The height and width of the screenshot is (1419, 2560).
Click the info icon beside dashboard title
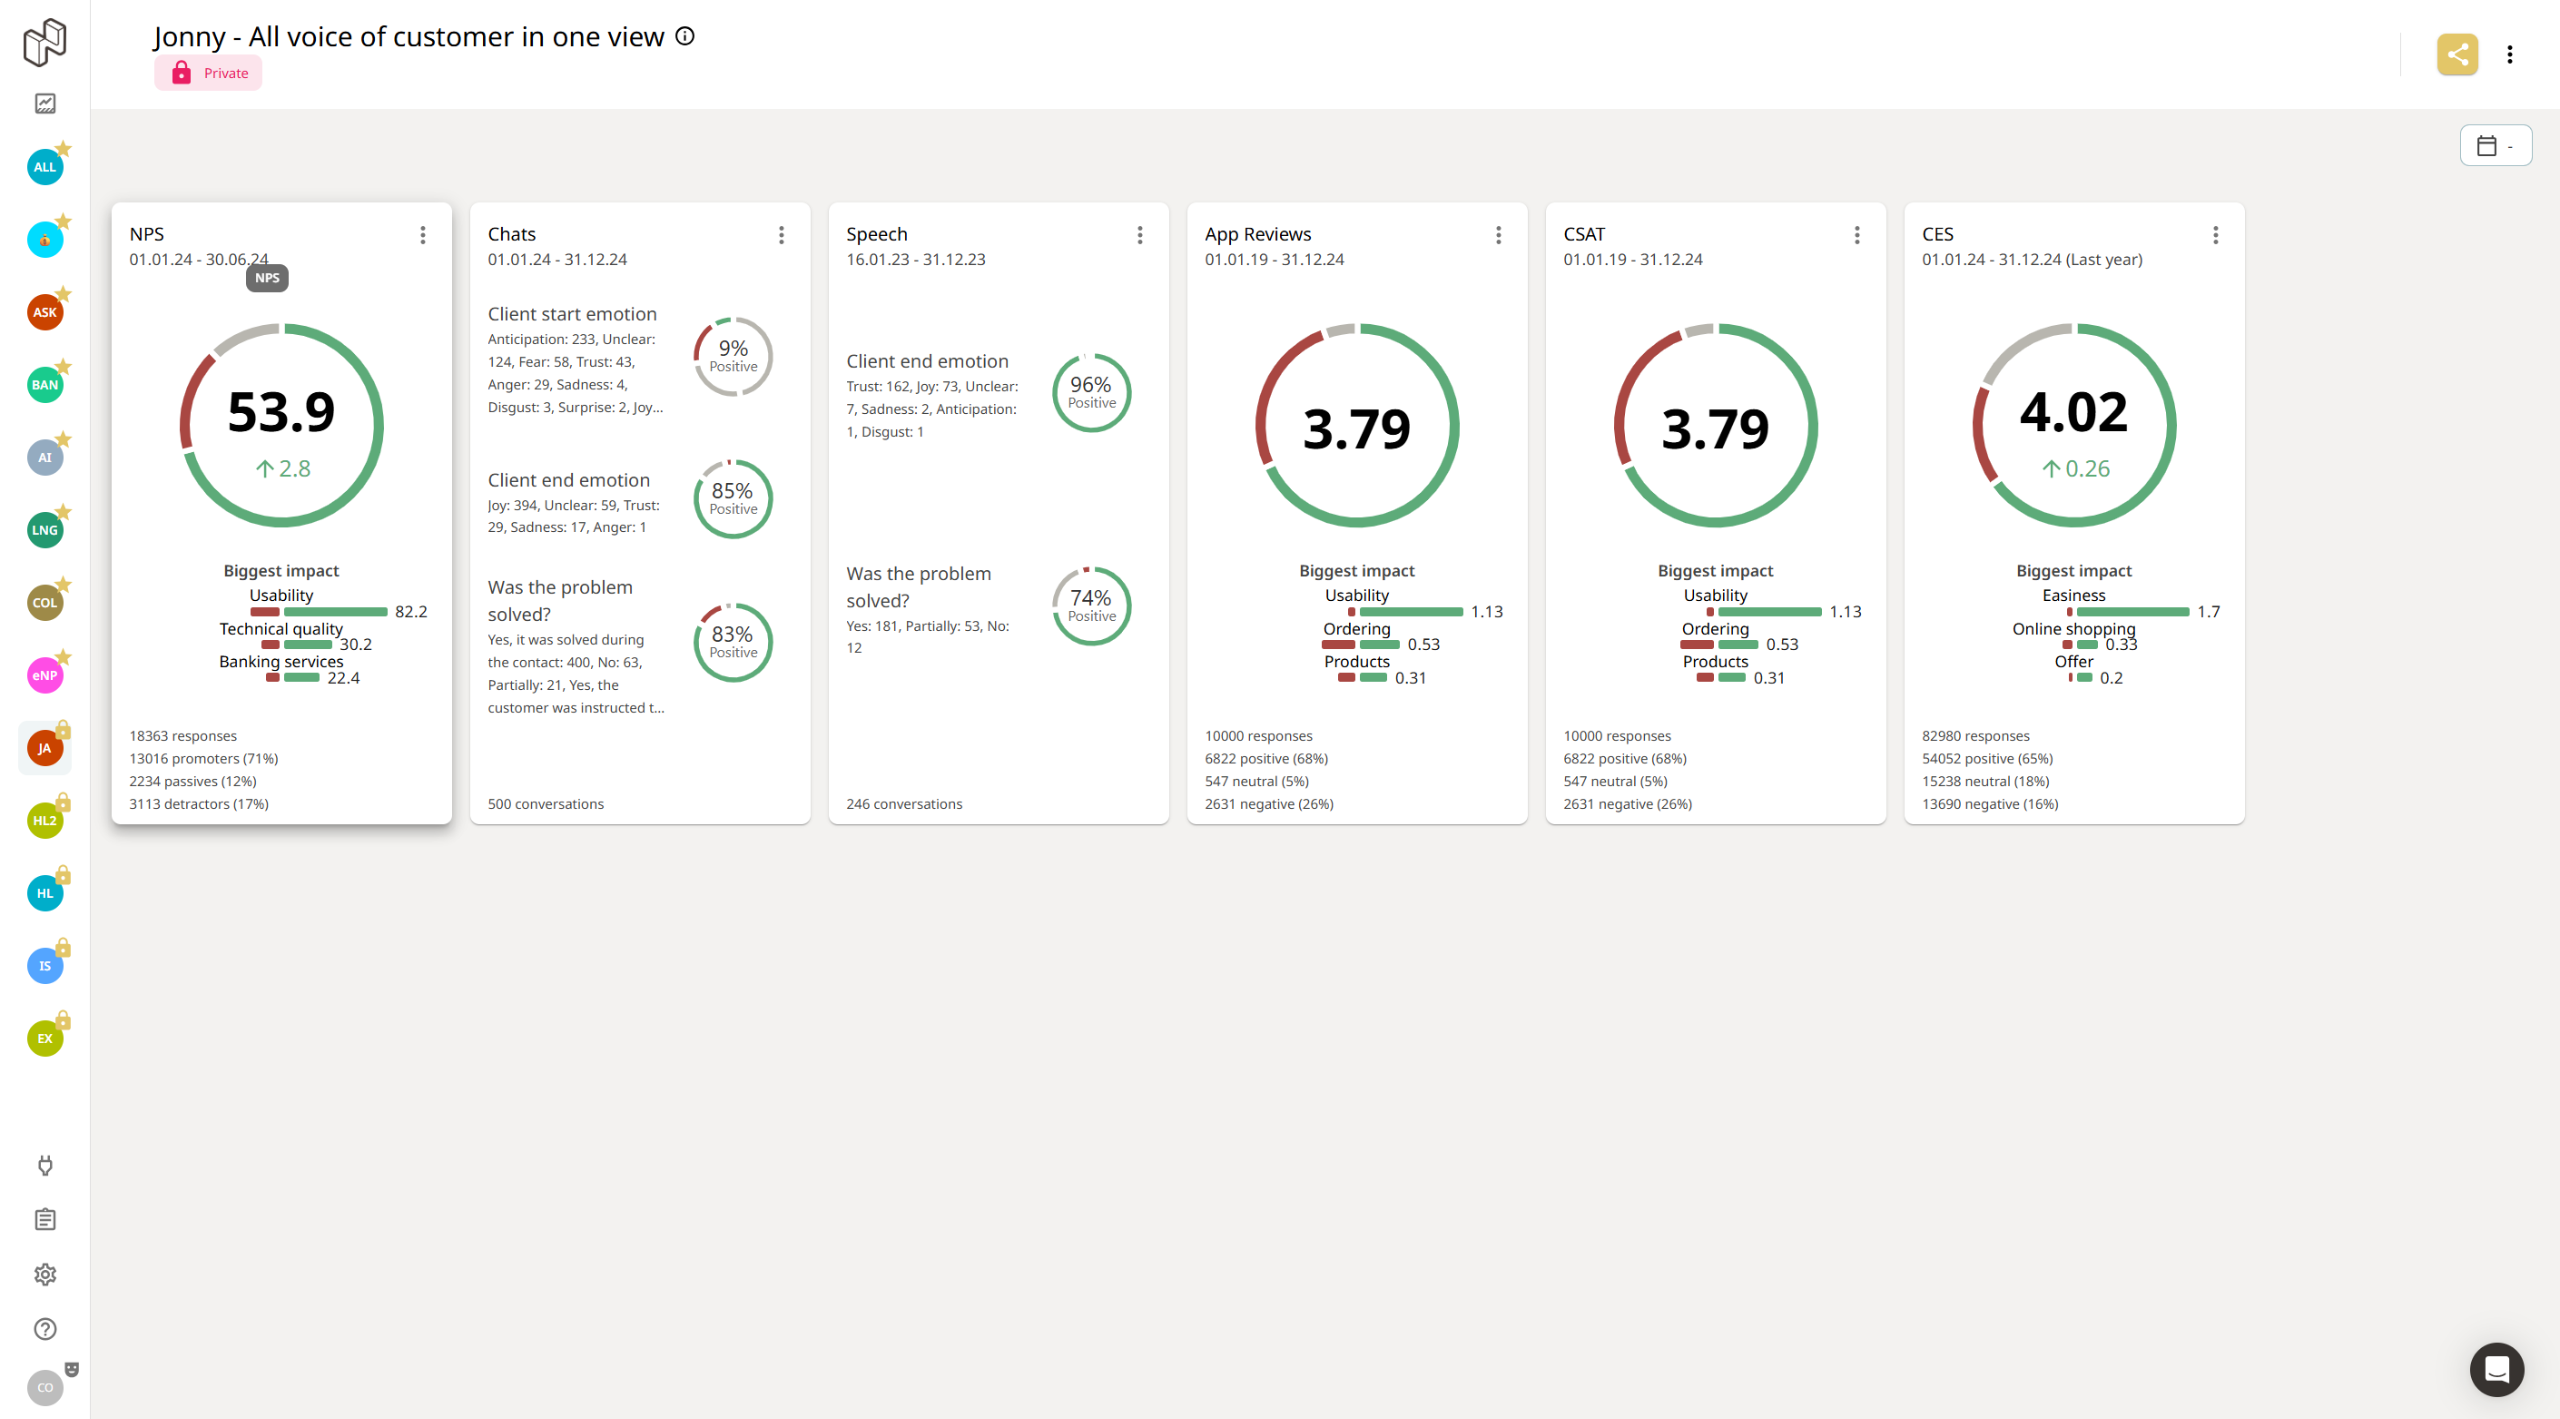click(x=685, y=36)
